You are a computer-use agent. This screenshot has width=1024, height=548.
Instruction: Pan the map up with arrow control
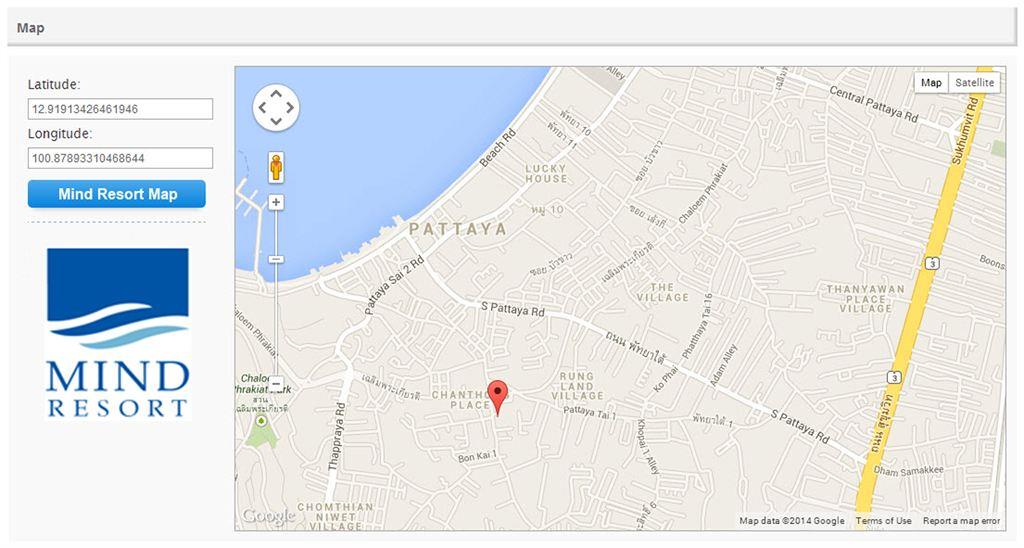pos(276,94)
